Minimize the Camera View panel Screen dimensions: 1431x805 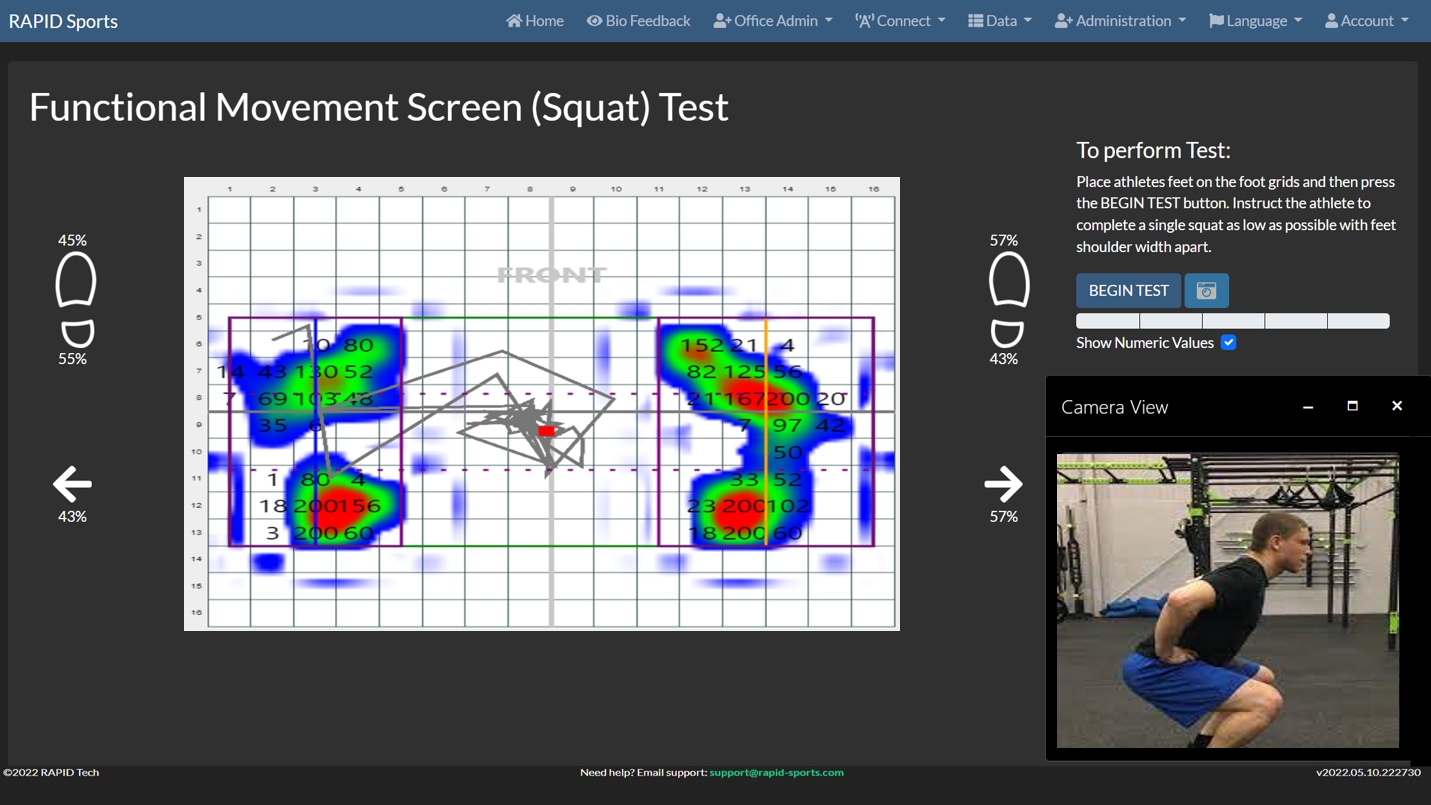1308,406
